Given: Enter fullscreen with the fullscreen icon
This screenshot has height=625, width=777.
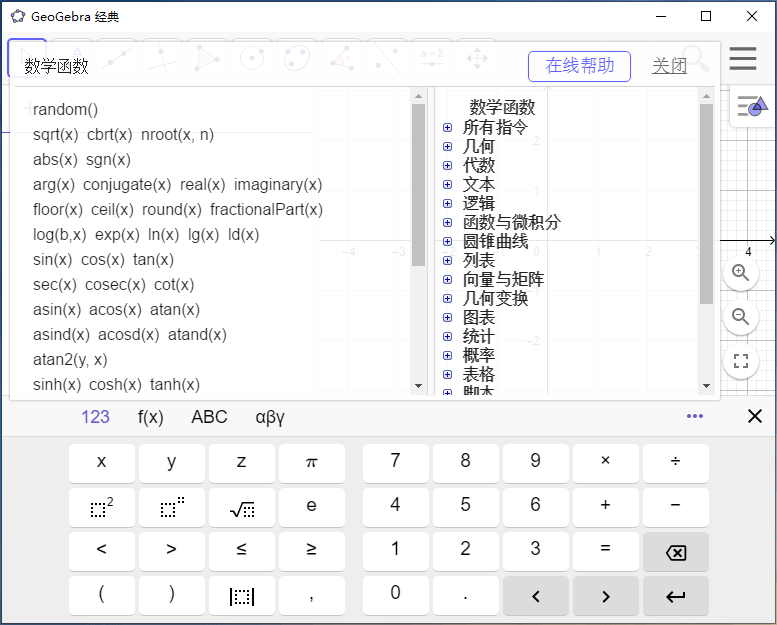Looking at the screenshot, I should click(740, 362).
